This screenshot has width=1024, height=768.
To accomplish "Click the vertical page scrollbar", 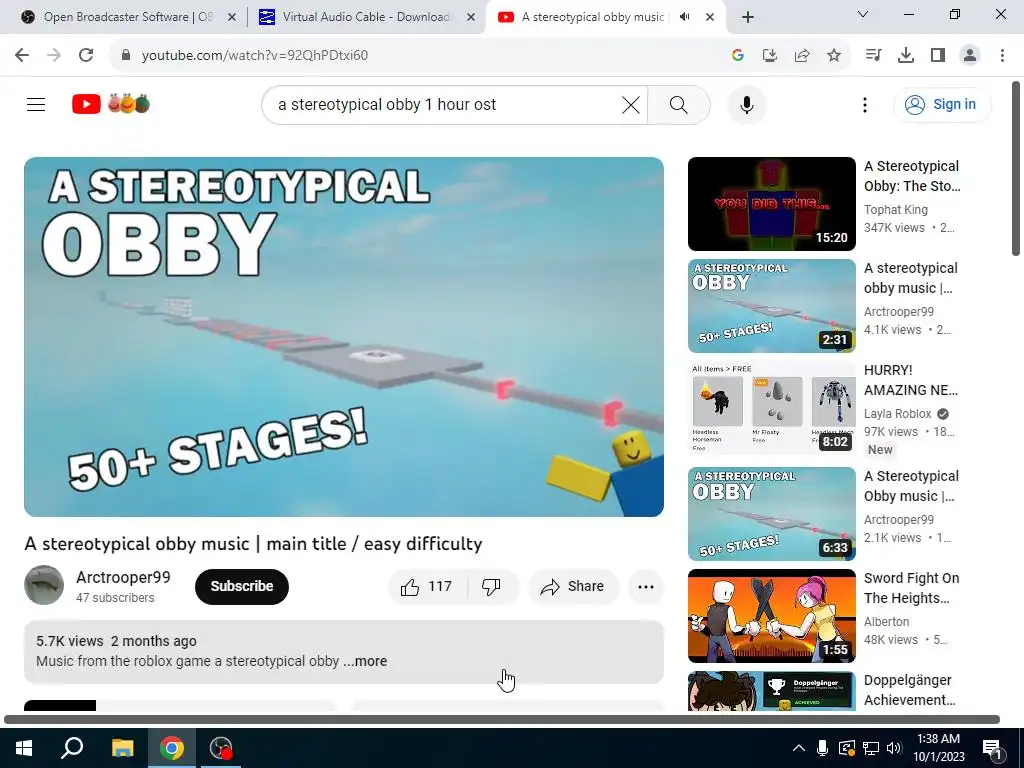I will (1016, 170).
